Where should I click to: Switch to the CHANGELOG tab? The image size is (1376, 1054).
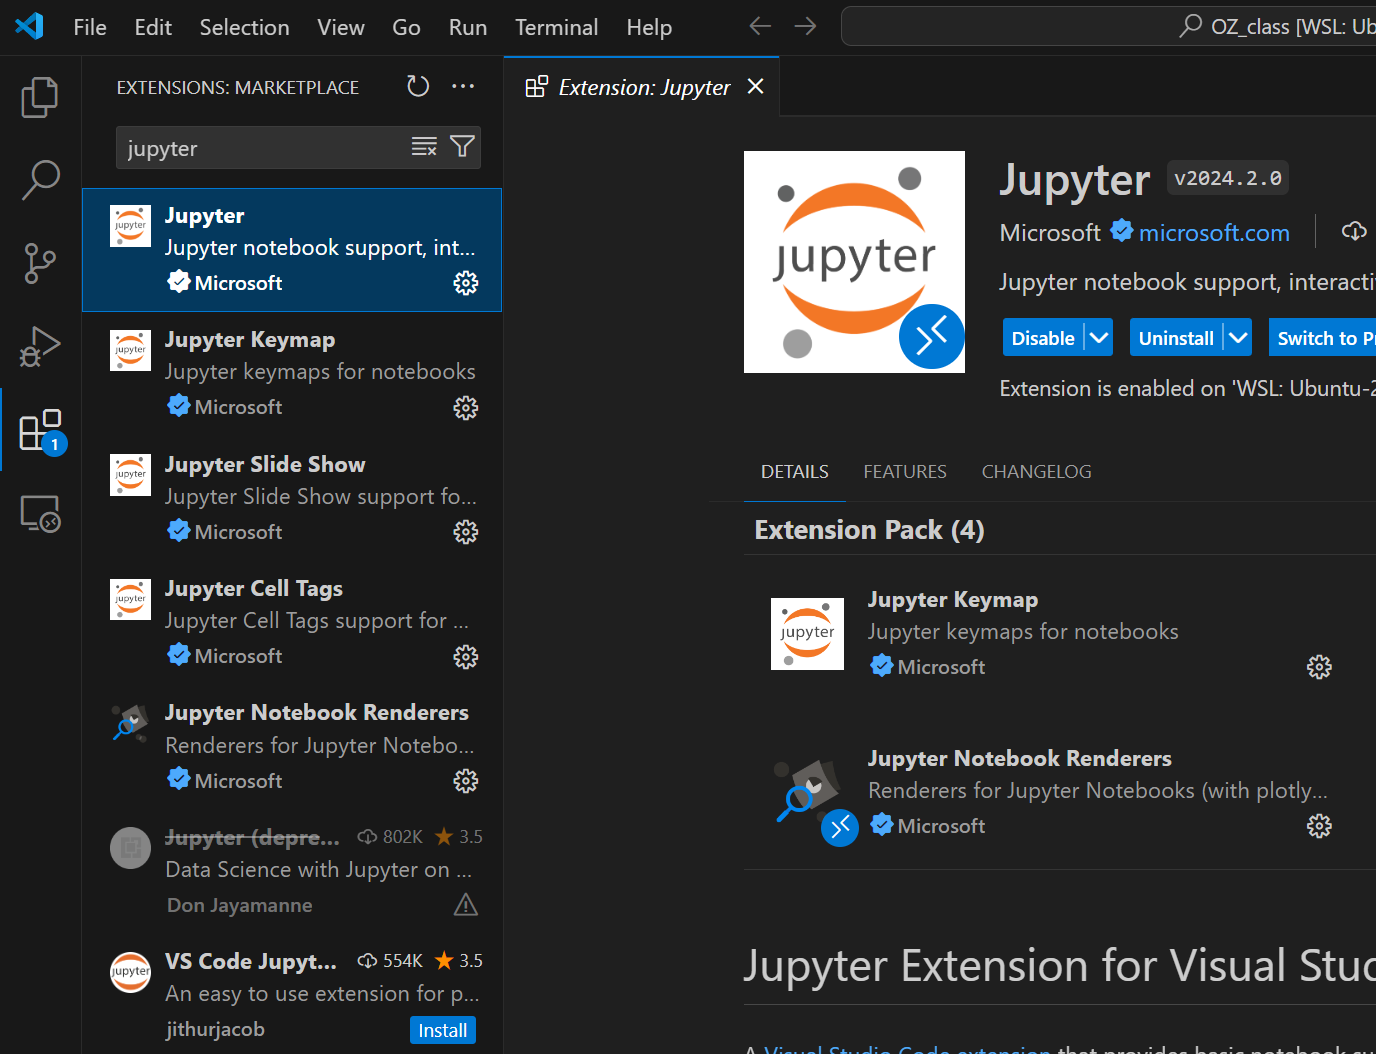click(1036, 471)
